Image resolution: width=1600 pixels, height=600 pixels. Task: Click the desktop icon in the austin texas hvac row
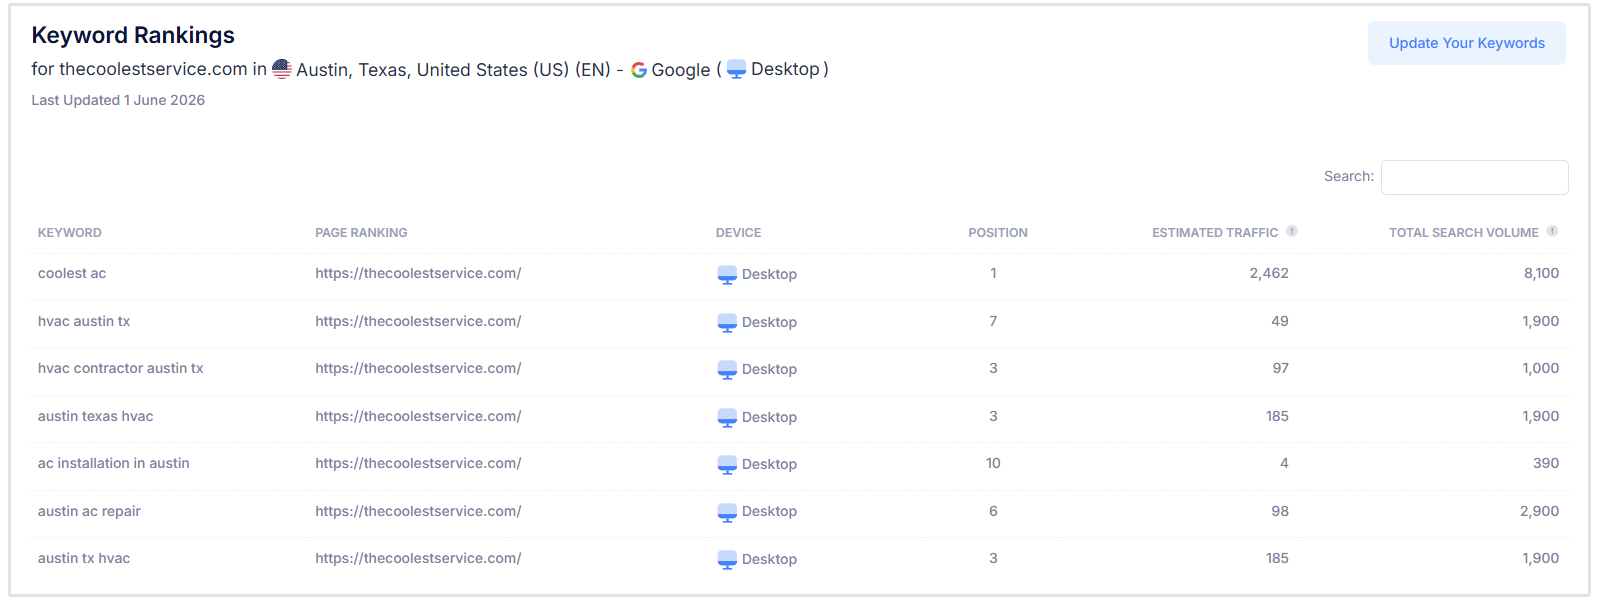tap(727, 418)
